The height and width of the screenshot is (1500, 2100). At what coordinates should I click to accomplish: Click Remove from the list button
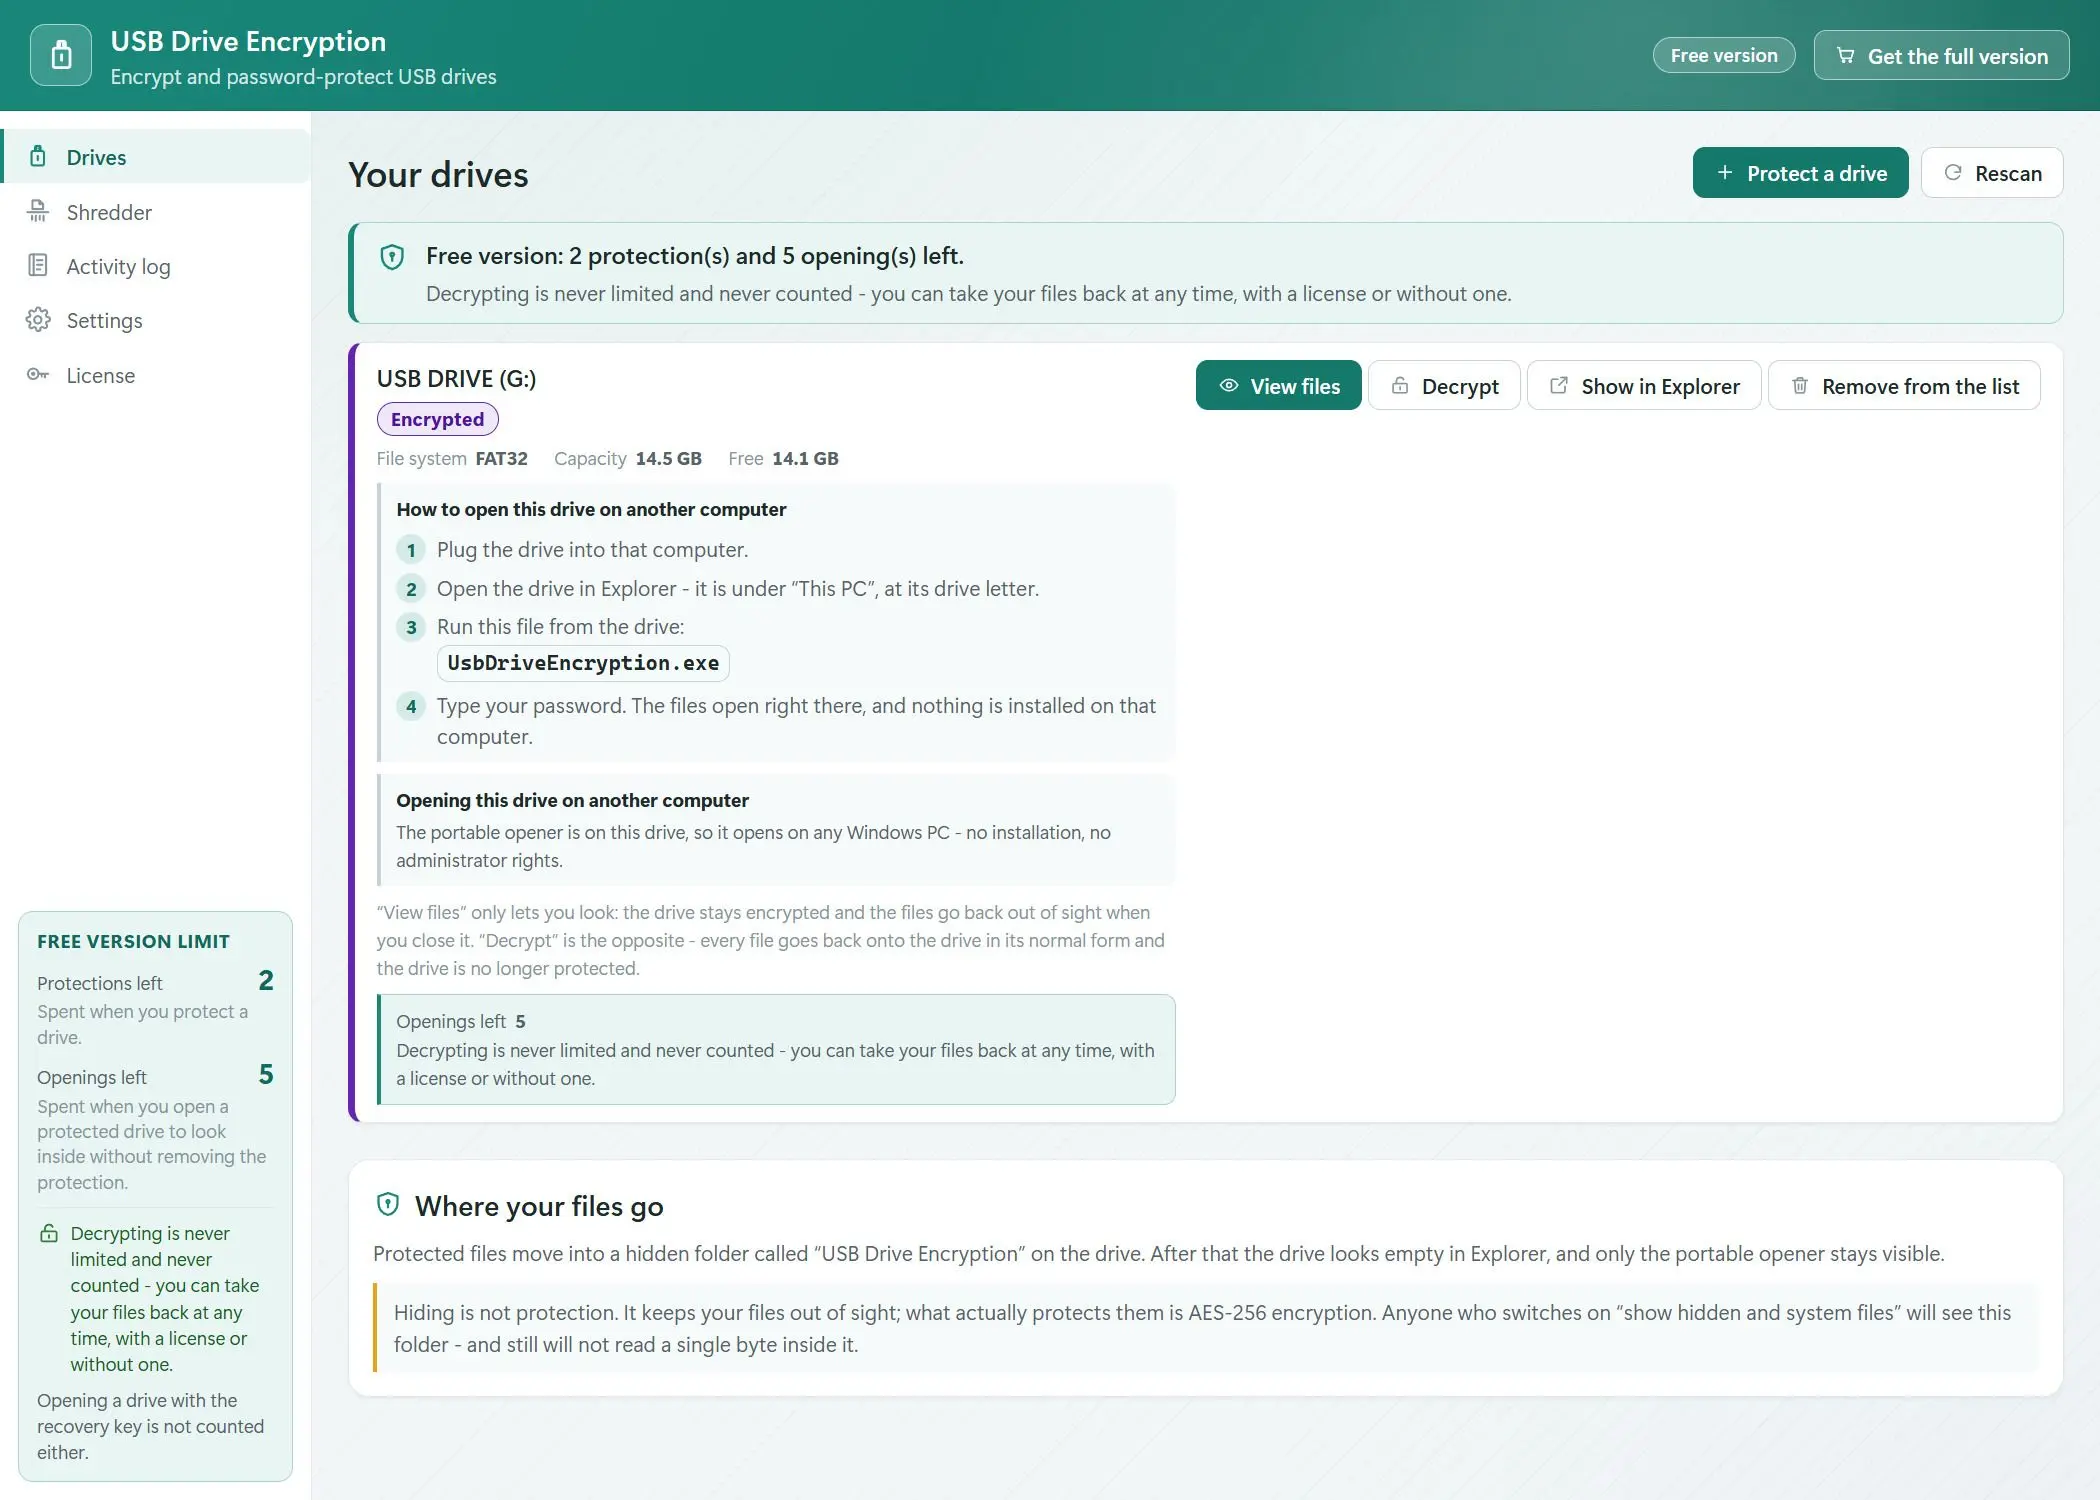(1904, 386)
